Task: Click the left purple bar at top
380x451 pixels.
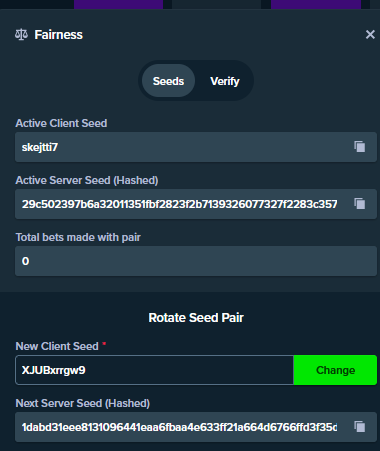Action: [x=118, y=4]
